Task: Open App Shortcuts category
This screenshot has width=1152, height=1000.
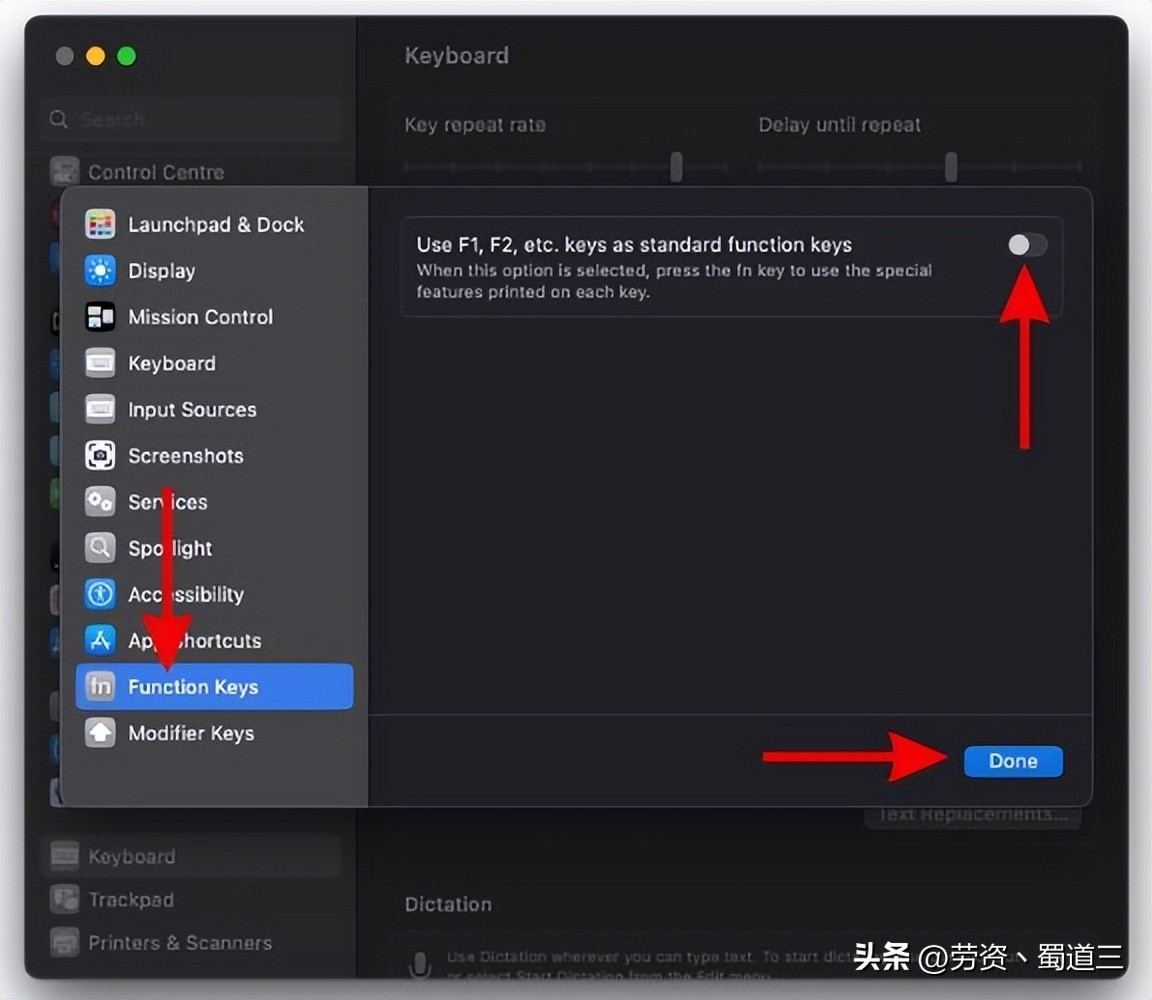Action: point(215,641)
